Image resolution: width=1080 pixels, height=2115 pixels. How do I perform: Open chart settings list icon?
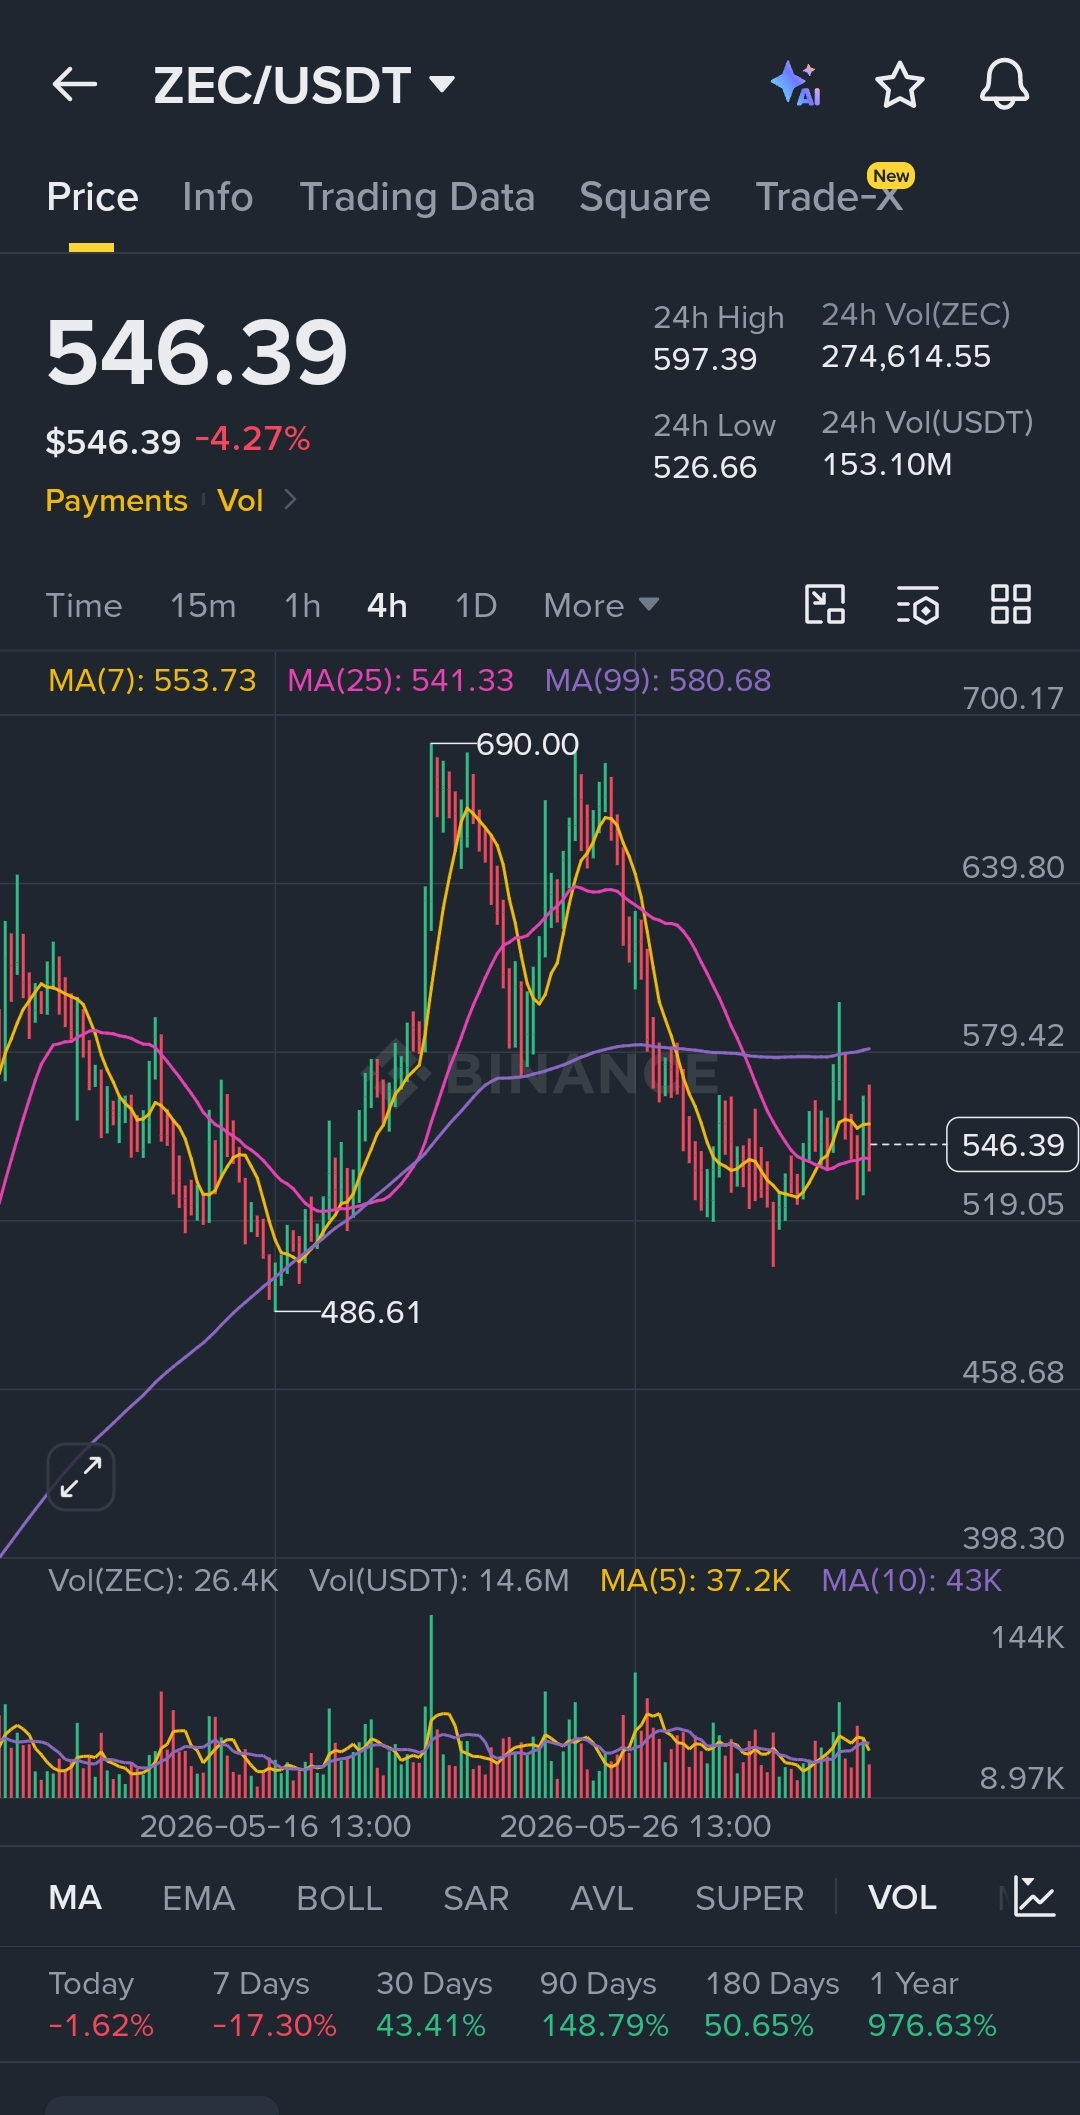coord(917,605)
